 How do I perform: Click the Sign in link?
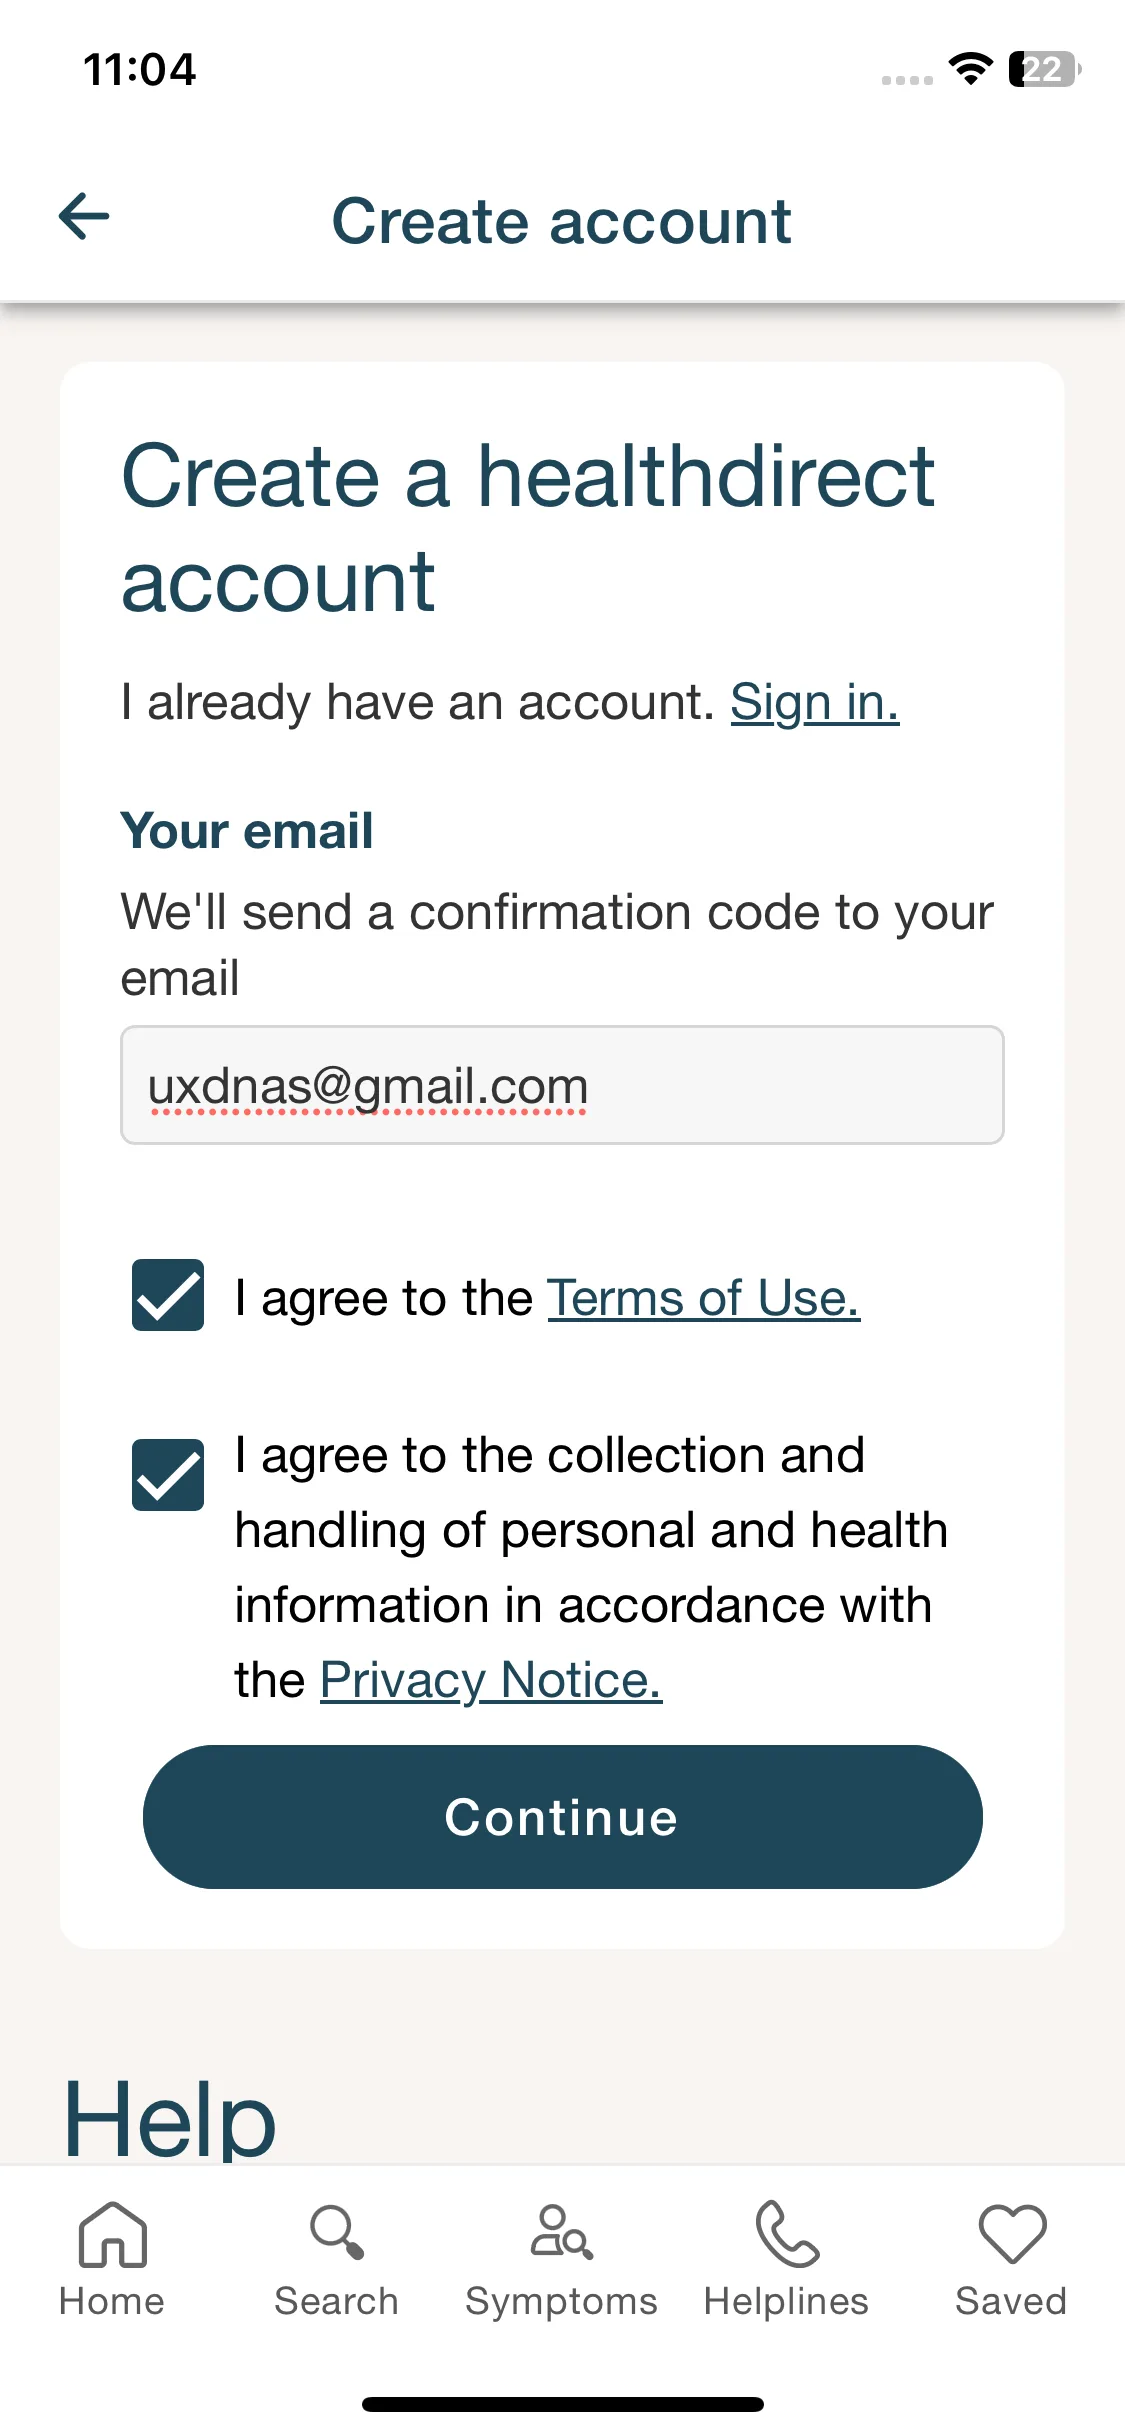tap(815, 702)
